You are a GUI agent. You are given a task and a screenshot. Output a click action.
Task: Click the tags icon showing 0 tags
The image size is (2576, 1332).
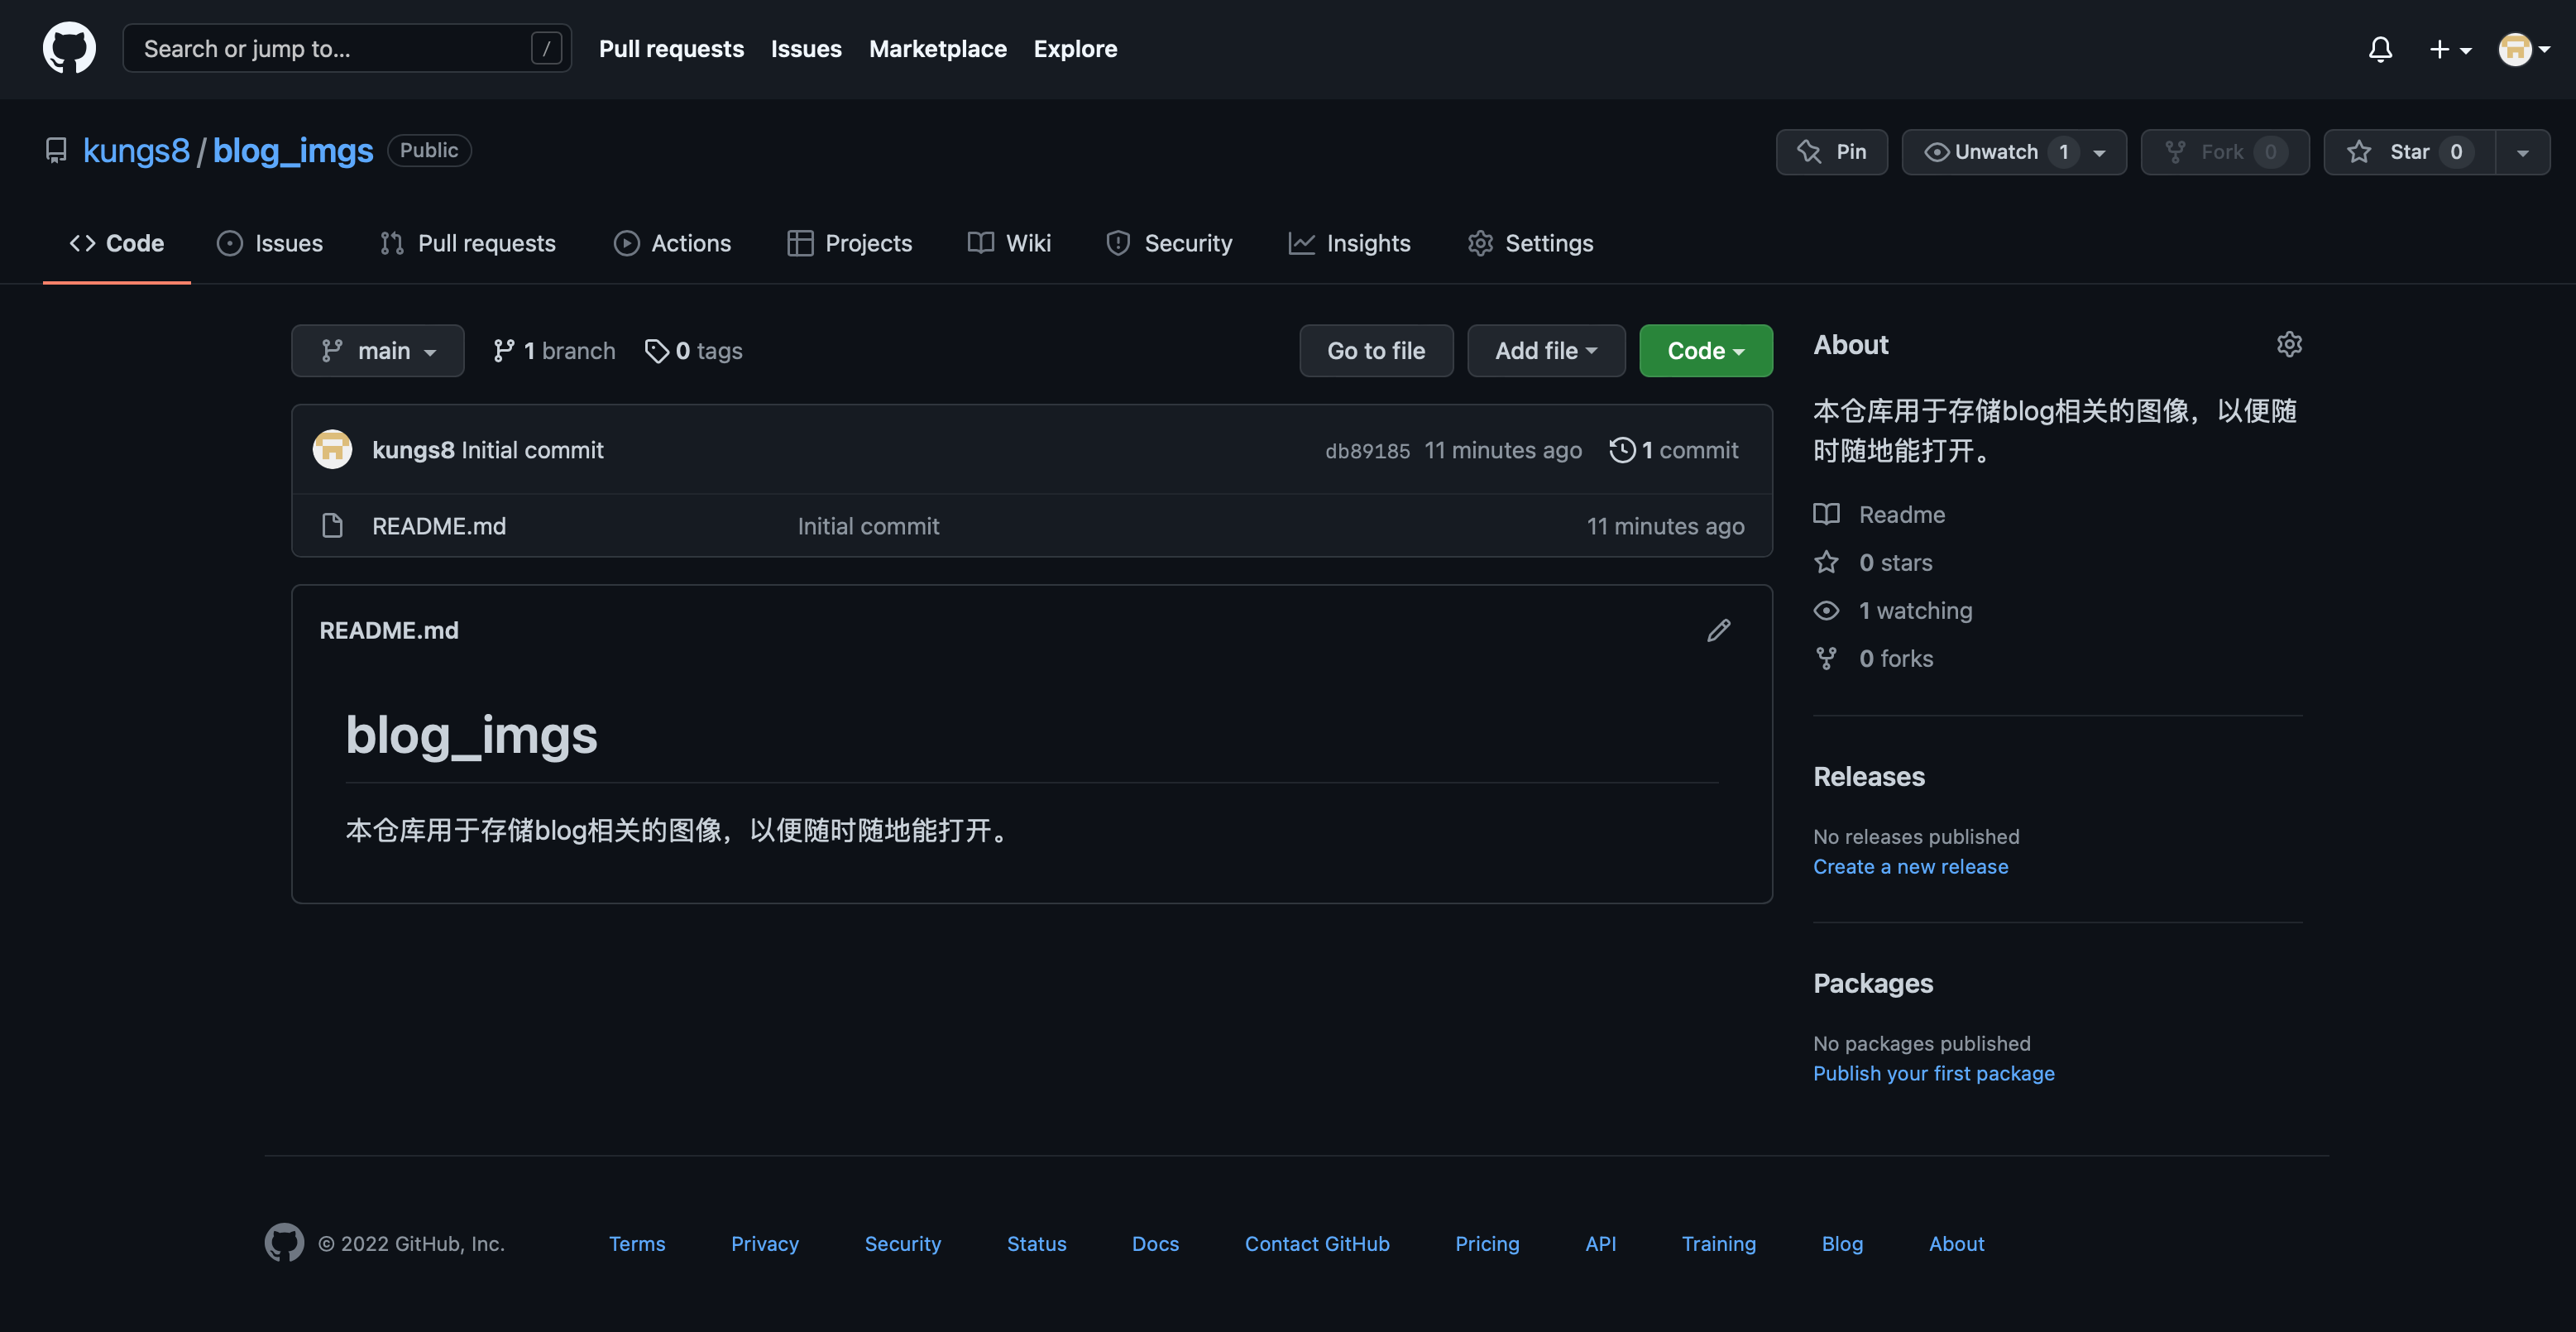656,351
